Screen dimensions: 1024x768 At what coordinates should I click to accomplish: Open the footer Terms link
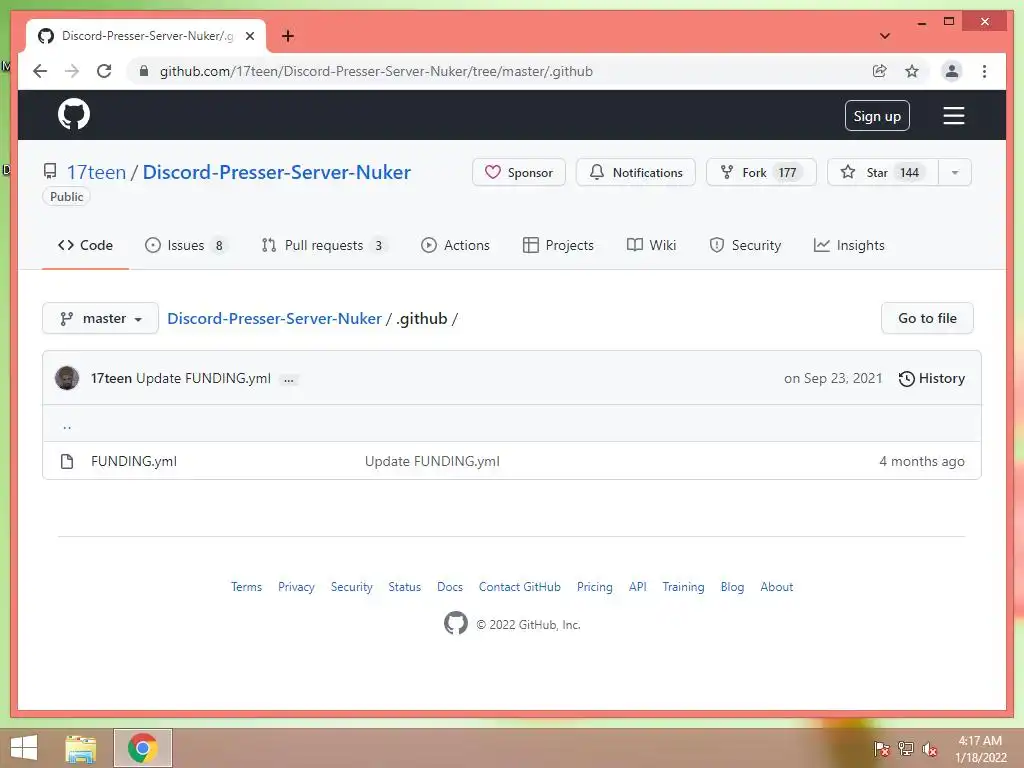[246, 586]
